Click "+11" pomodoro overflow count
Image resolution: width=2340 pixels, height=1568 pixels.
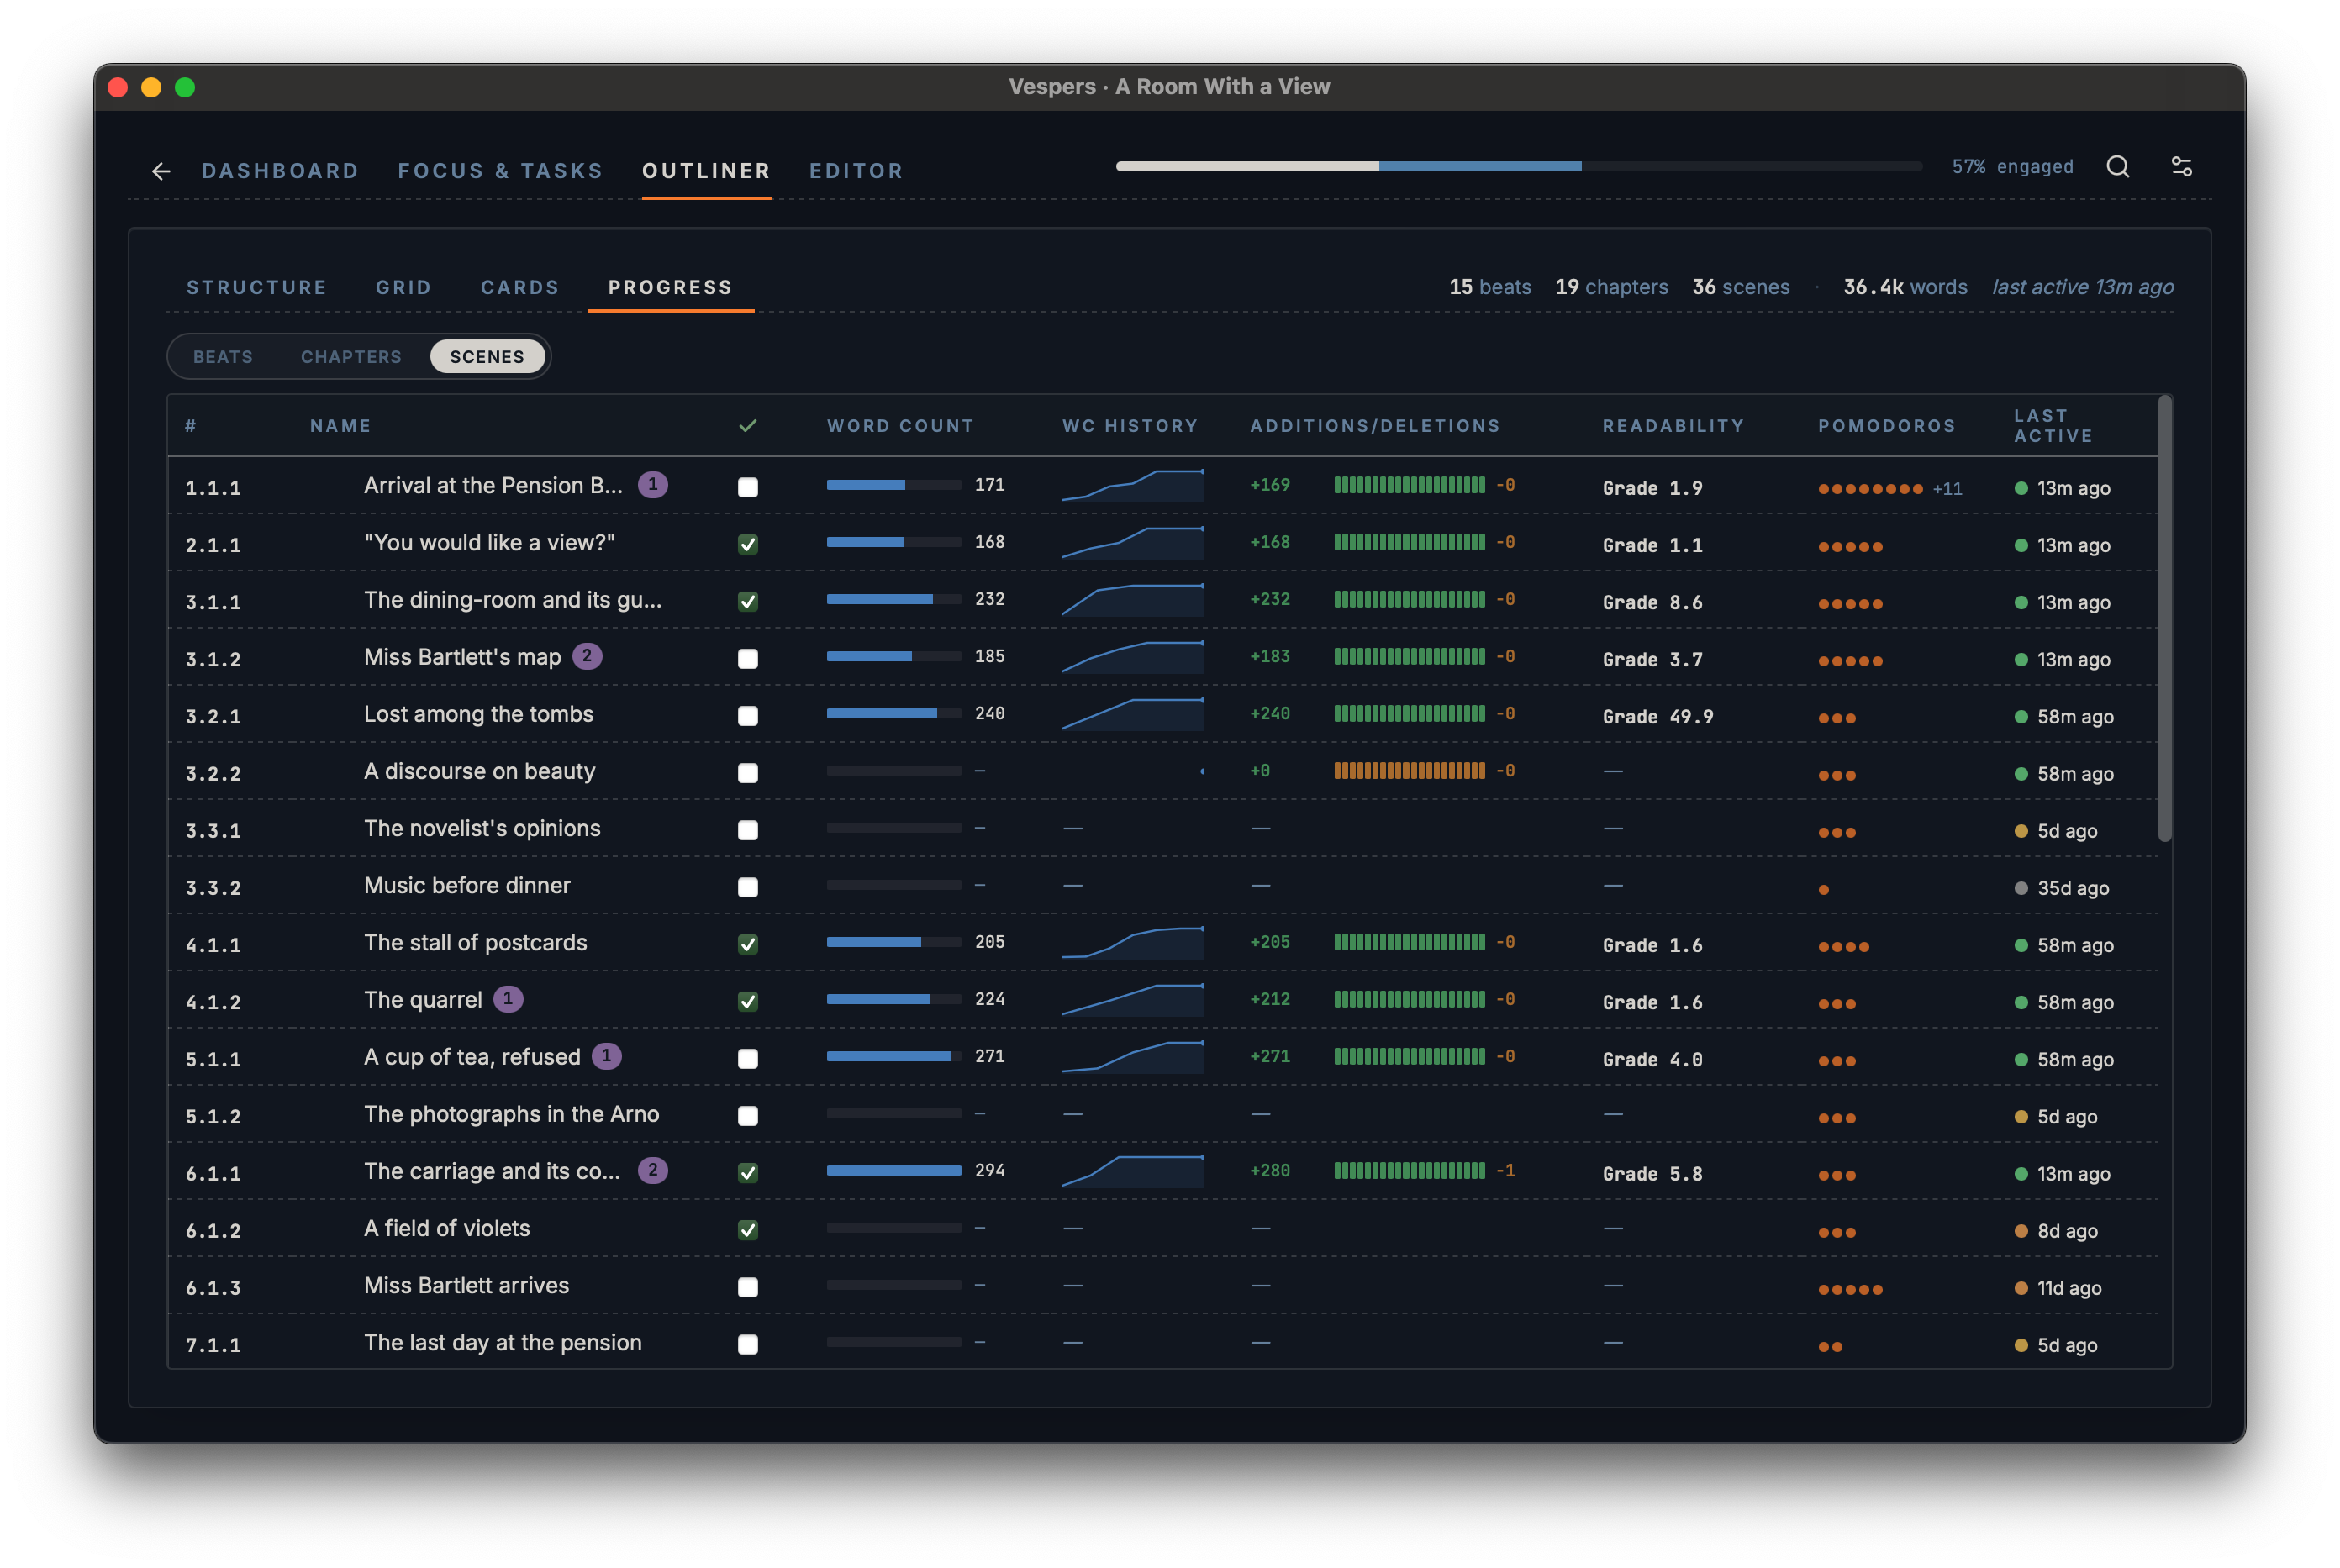pyautogui.click(x=1947, y=489)
